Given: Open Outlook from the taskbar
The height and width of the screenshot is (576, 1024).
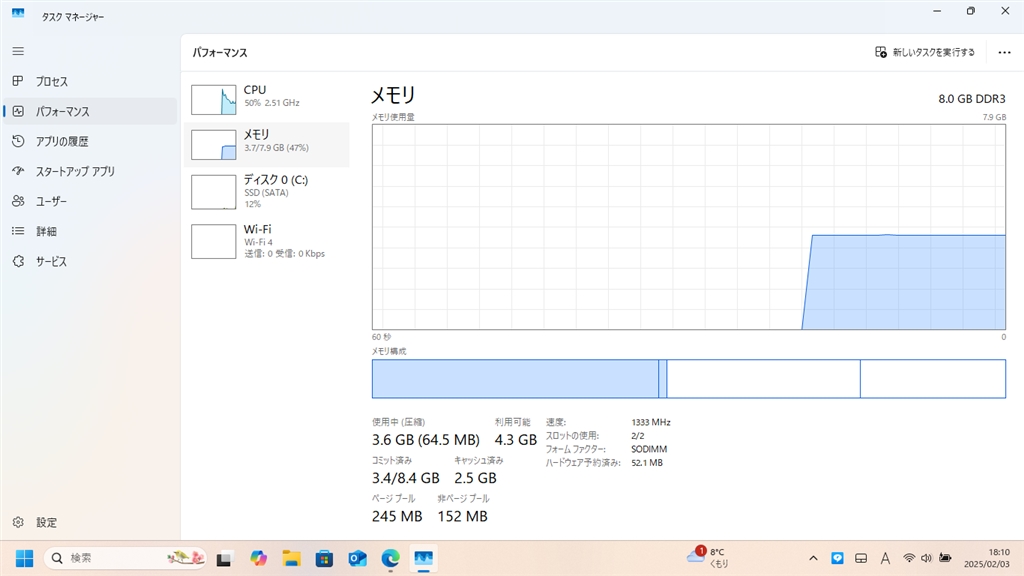Looking at the screenshot, I should point(357,558).
